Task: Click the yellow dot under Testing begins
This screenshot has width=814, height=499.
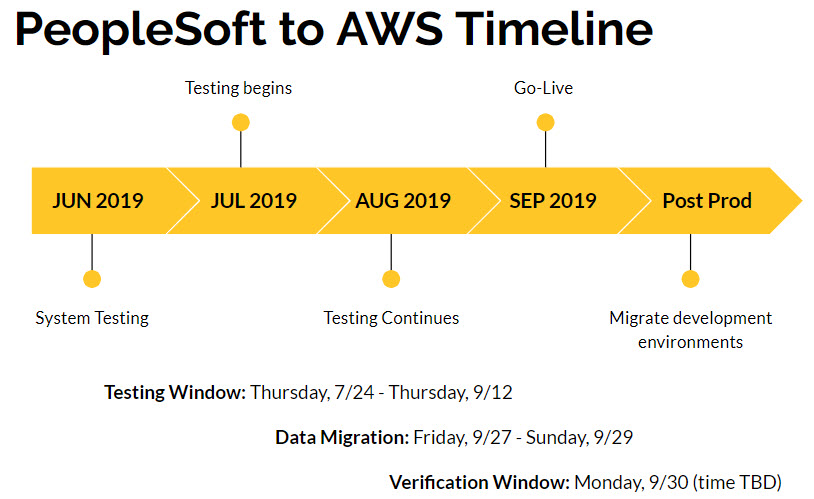Action: (x=241, y=123)
